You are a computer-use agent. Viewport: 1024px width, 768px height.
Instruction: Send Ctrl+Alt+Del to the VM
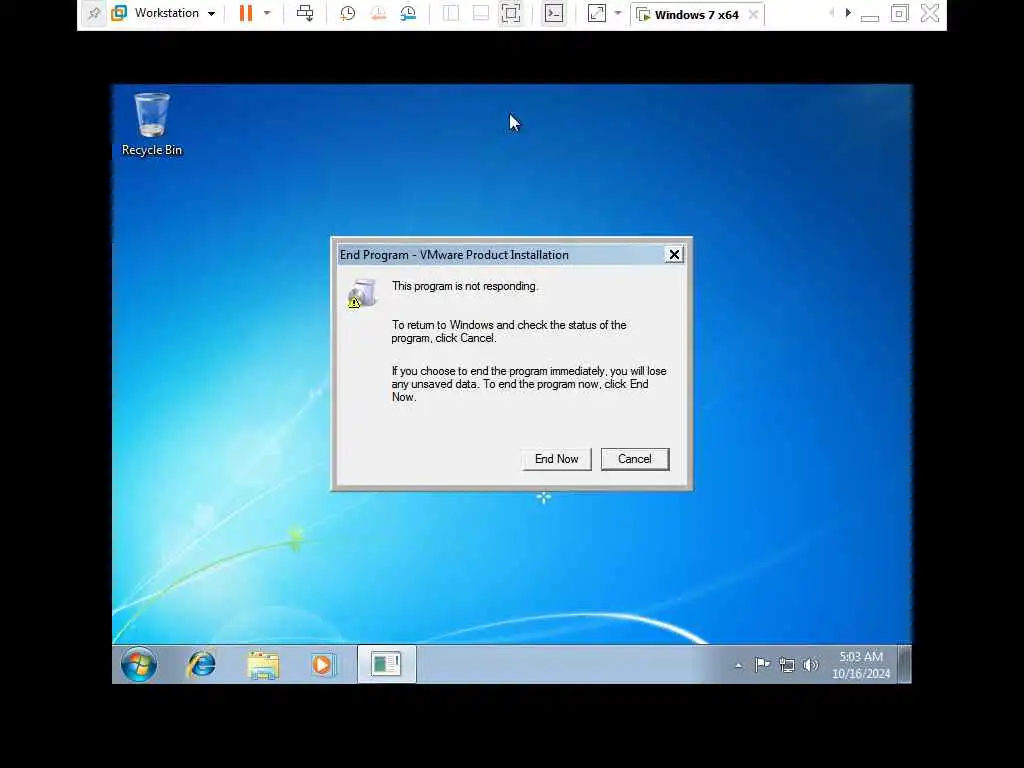point(305,13)
